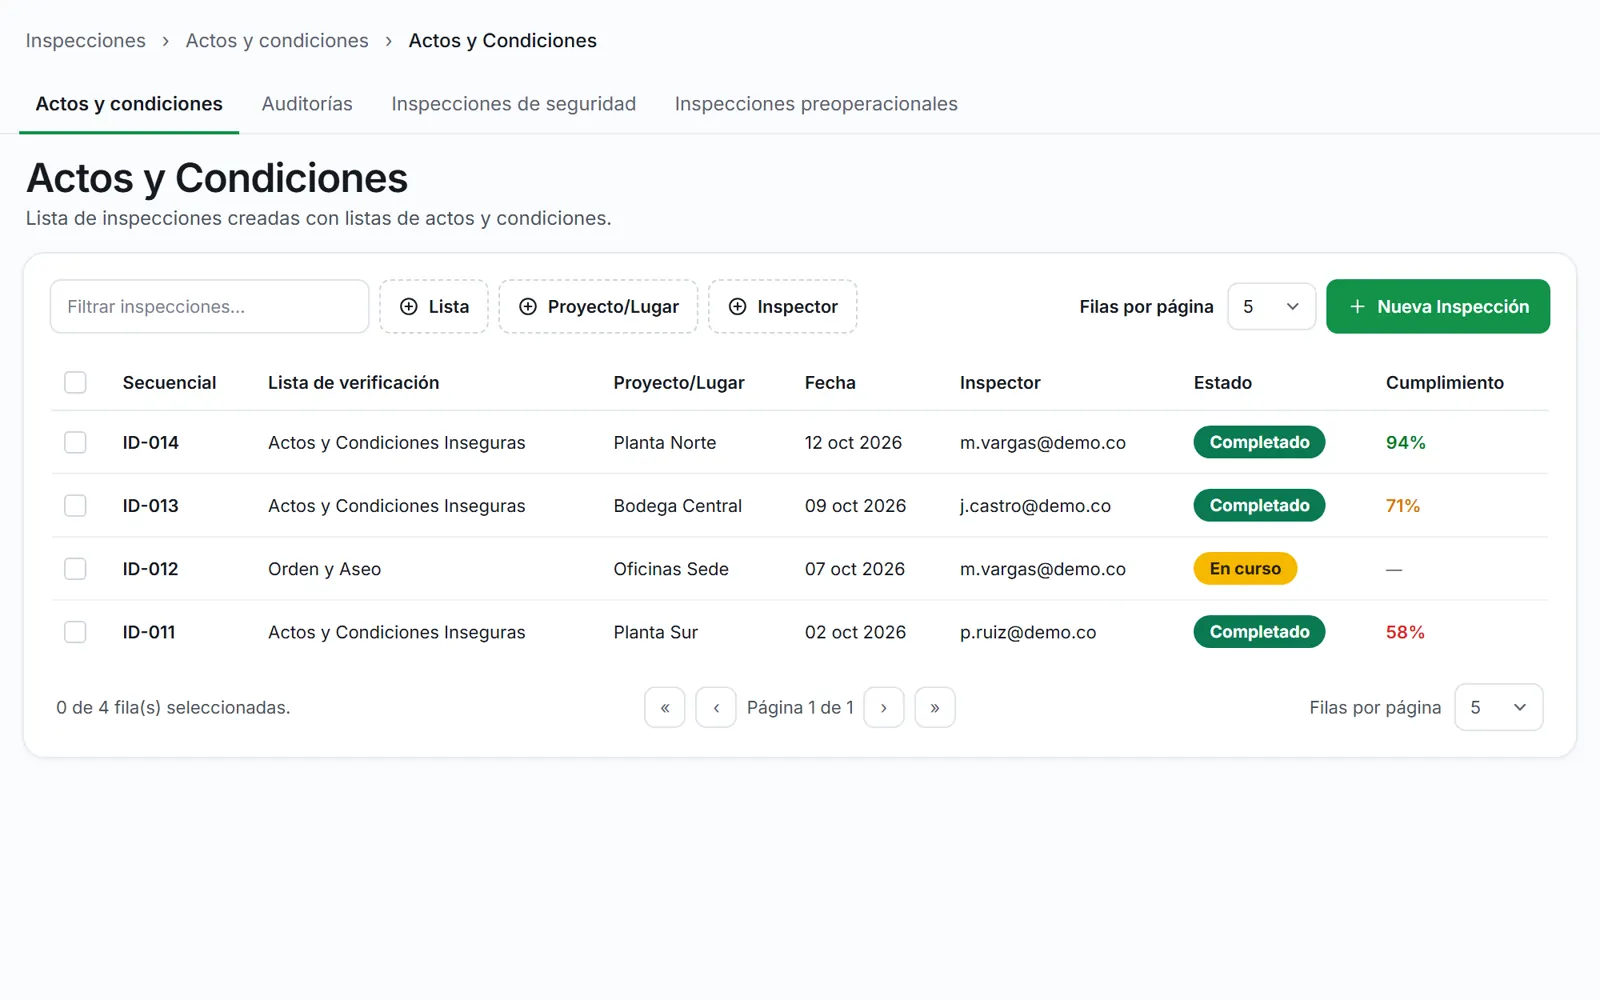Click the Orden y Aseo checklist cell
The width and height of the screenshot is (1600, 1000).
point(324,568)
